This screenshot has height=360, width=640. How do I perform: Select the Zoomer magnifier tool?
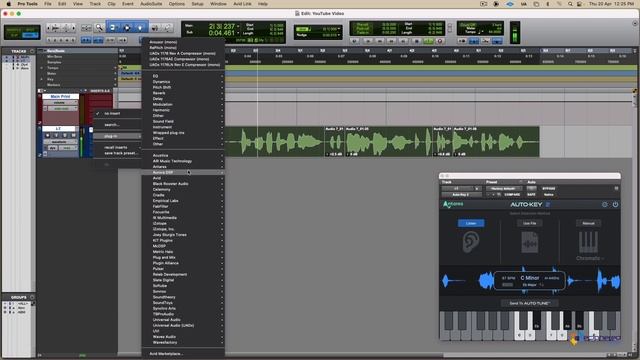(99, 28)
